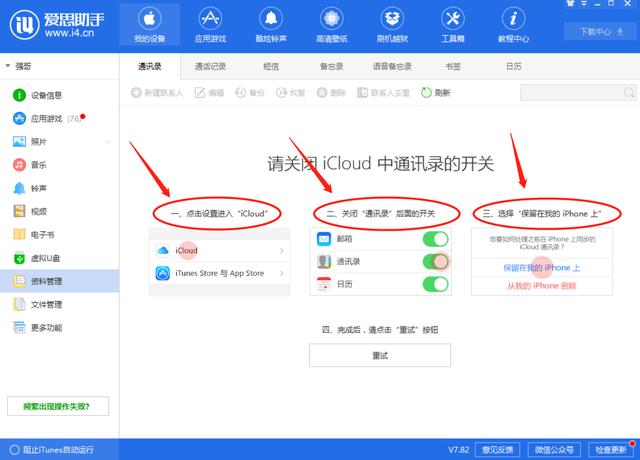Click the 检查更新 check update button
This screenshot has width=640, height=460.
(611, 450)
